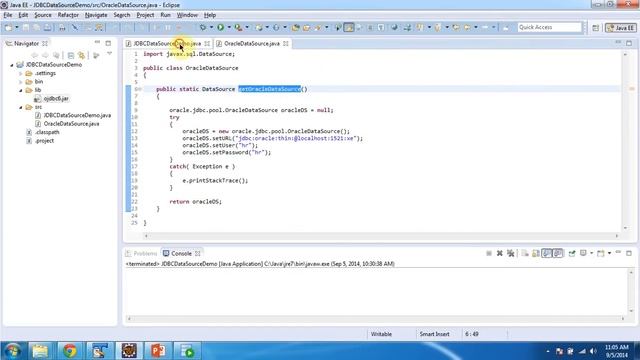
Task: Collapse the lib folder
Action: coord(20,90)
